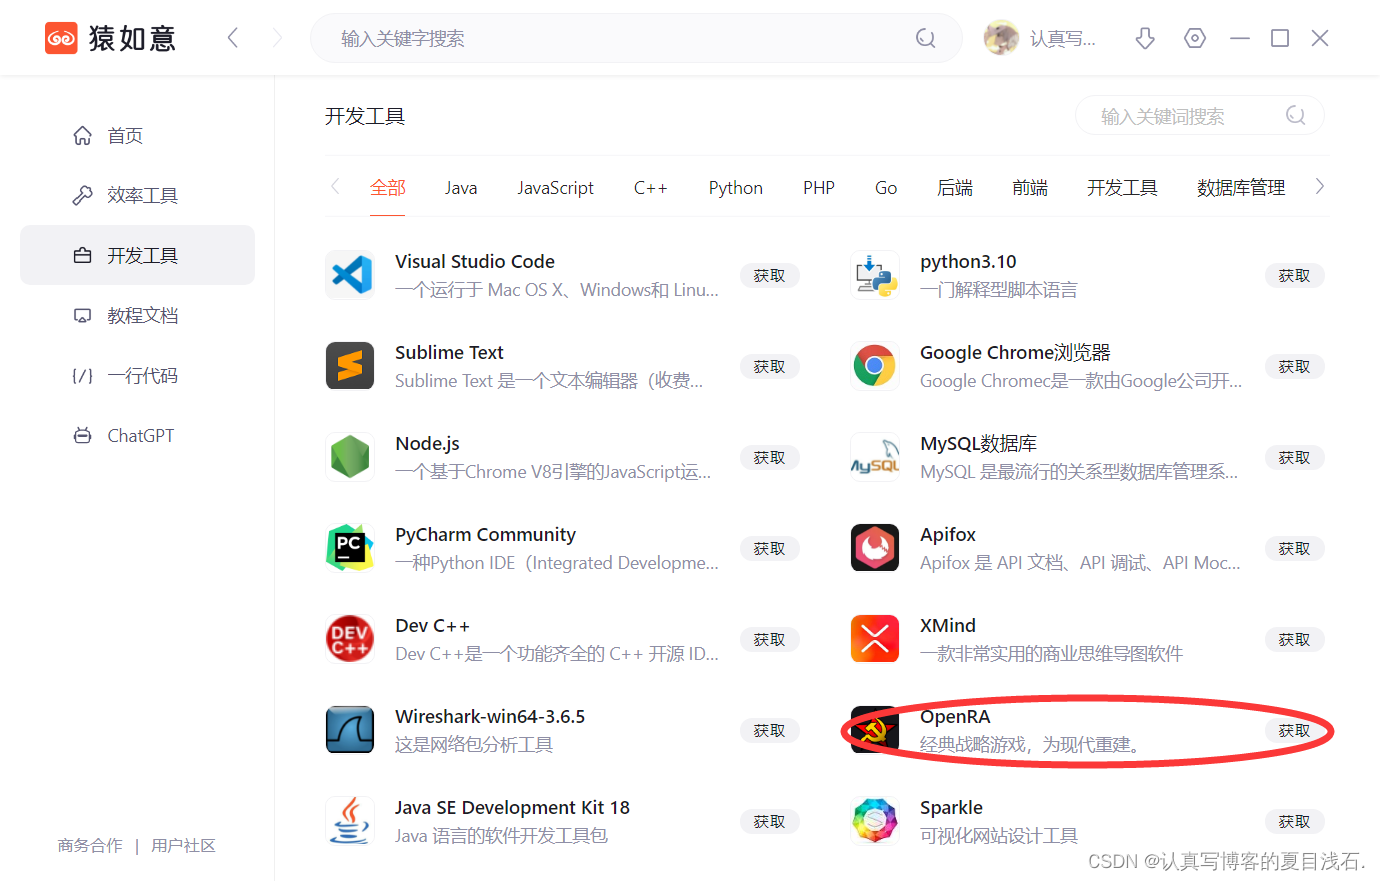Click the Google Chrome icon

tap(875, 366)
